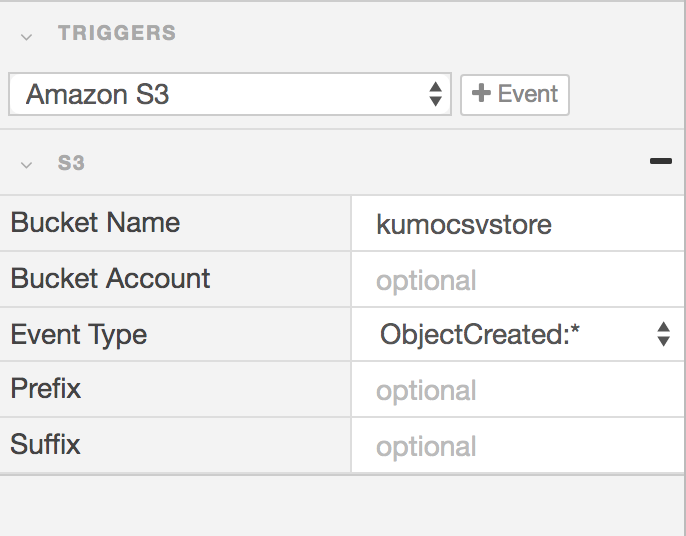
Task: Click into the Prefix optional field
Action: pos(517,391)
